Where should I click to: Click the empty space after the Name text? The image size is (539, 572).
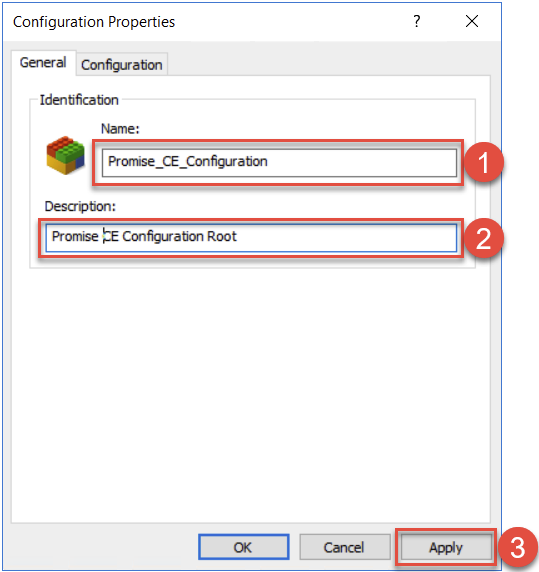pyautogui.click(x=361, y=162)
